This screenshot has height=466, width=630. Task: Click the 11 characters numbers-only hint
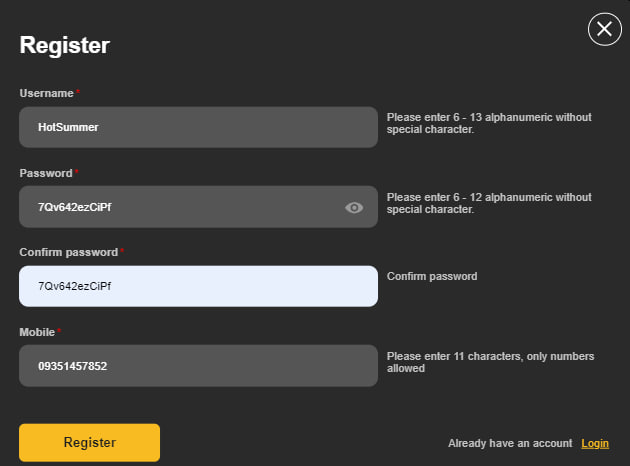click(x=490, y=362)
